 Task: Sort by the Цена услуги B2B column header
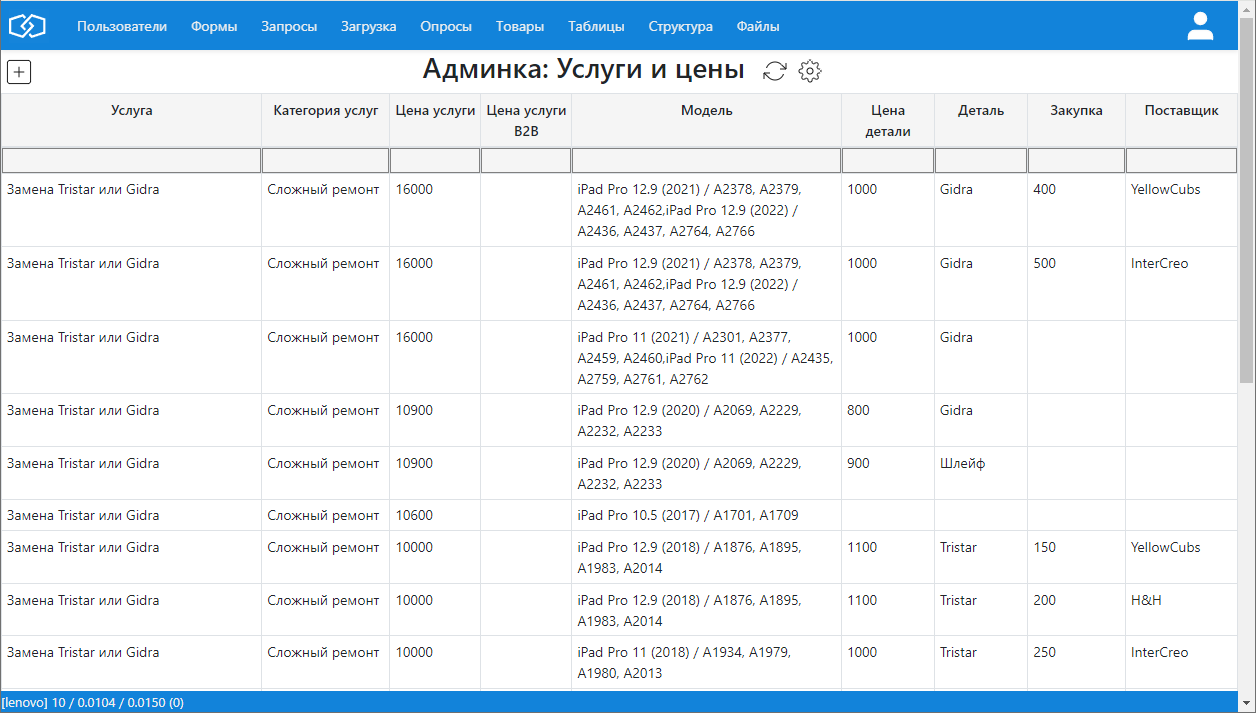point(526,121)
